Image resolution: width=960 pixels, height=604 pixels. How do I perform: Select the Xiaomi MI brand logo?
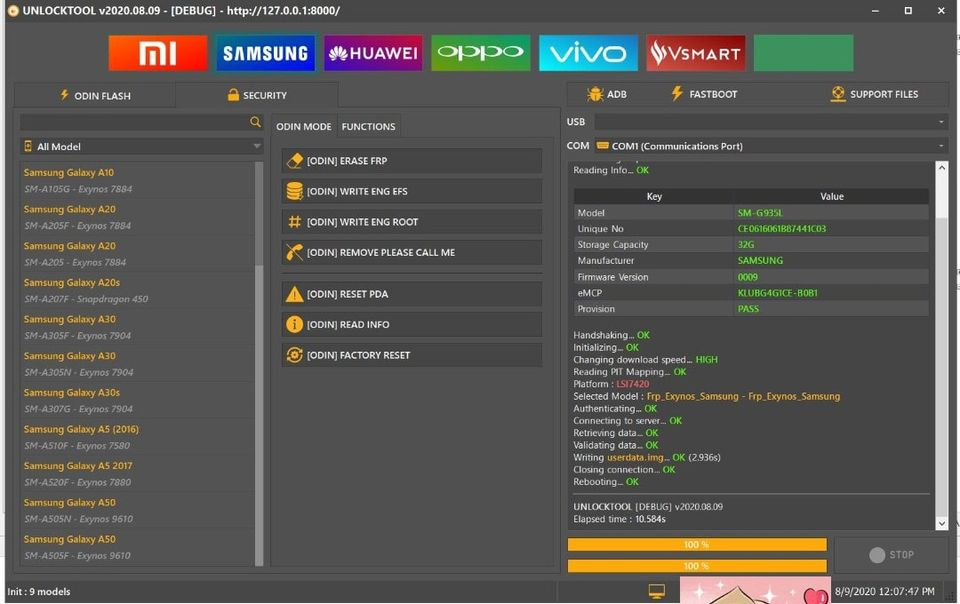(x=158, y=53)
